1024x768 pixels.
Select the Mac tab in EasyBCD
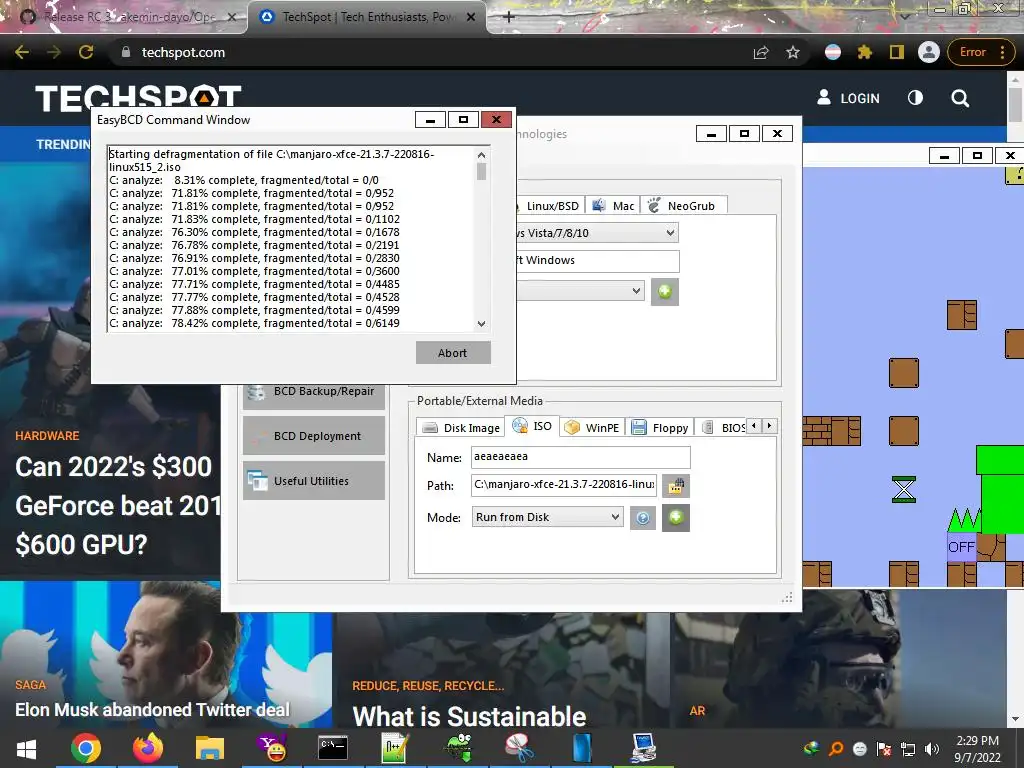[613, 206]
